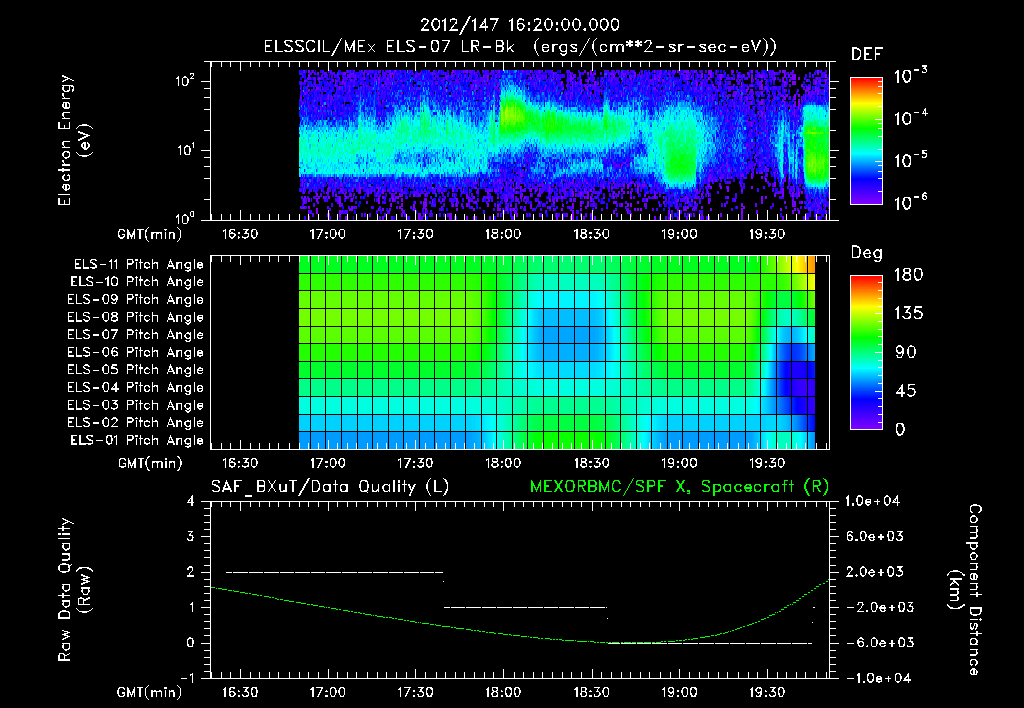
Task: Click GMT(min) label under the electron spectrogram
Action: [149, 234]
